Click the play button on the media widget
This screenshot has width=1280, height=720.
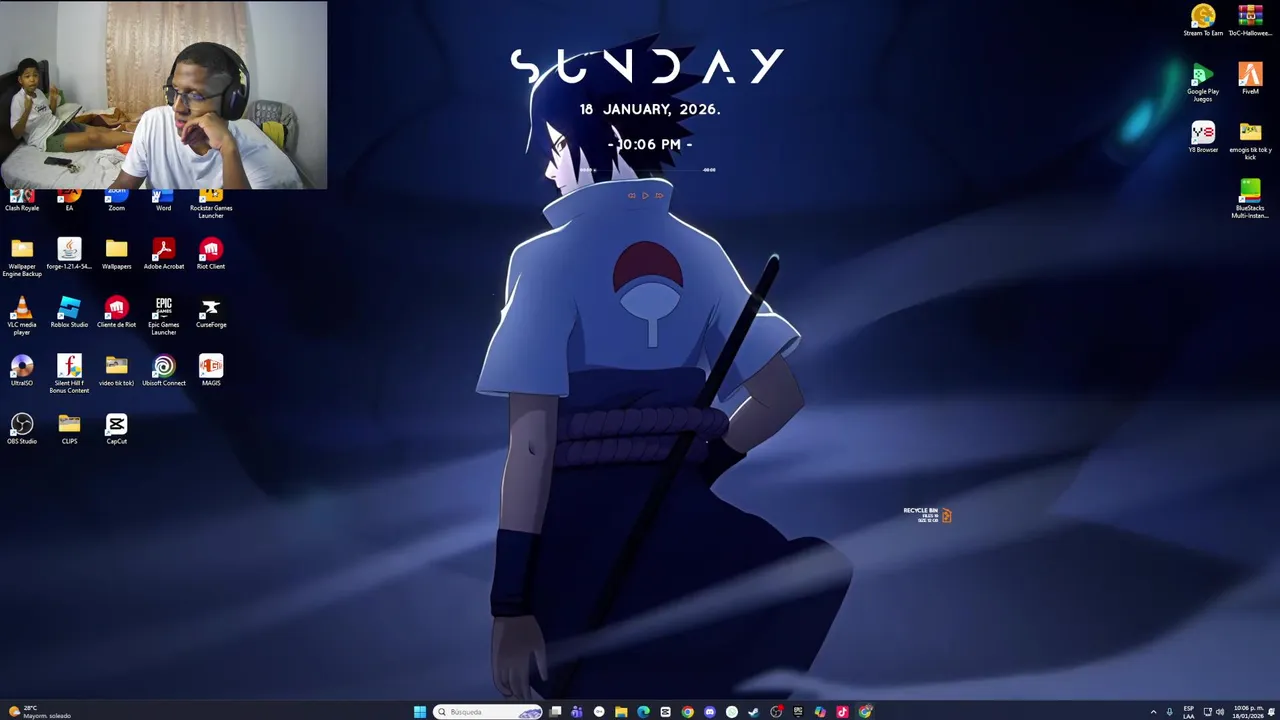645,196
